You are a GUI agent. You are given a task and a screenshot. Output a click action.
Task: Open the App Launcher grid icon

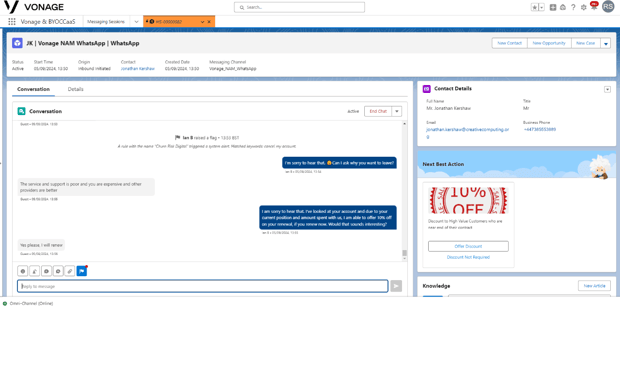click(x=12, y=22)
